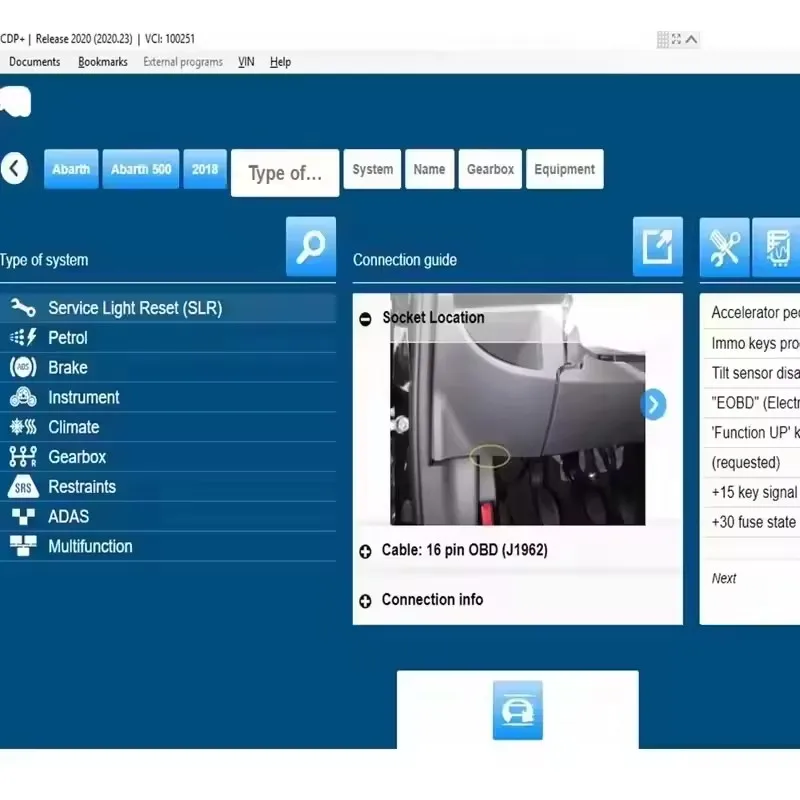Click the 2018 year breadcrumb button
Image resolution: width=800 pixels, height=800 pixels.
pos(205,169)
